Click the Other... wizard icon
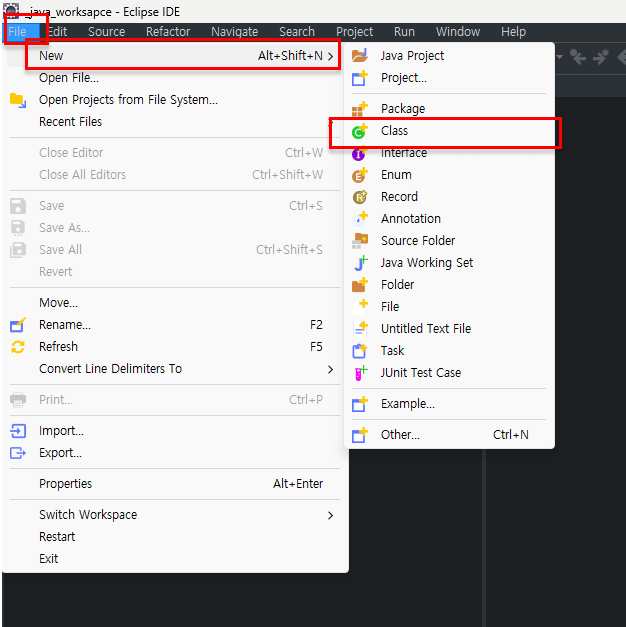626x627 pixels. (x=360, y=435)
